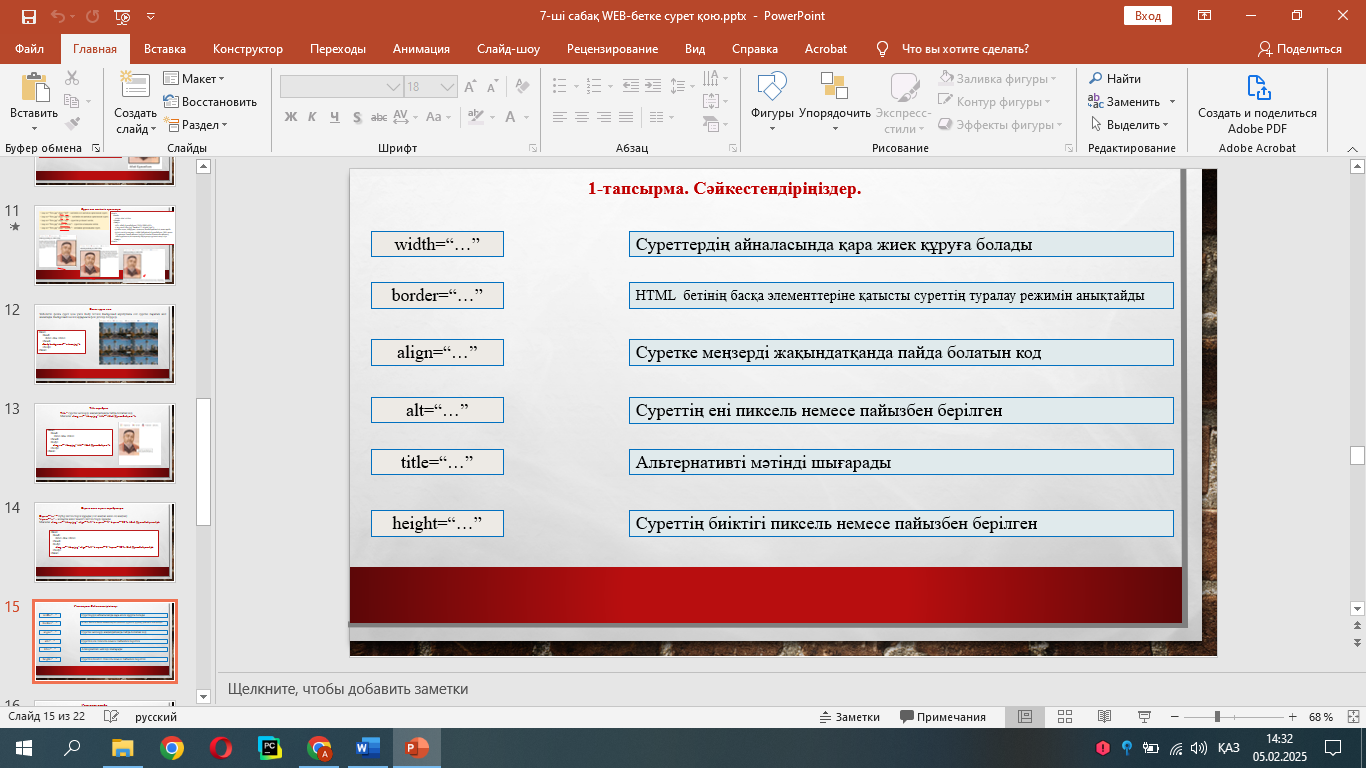The image size is (1366, 768).
Task: Click the Sign in (Вход) button
Action: 1147,16
